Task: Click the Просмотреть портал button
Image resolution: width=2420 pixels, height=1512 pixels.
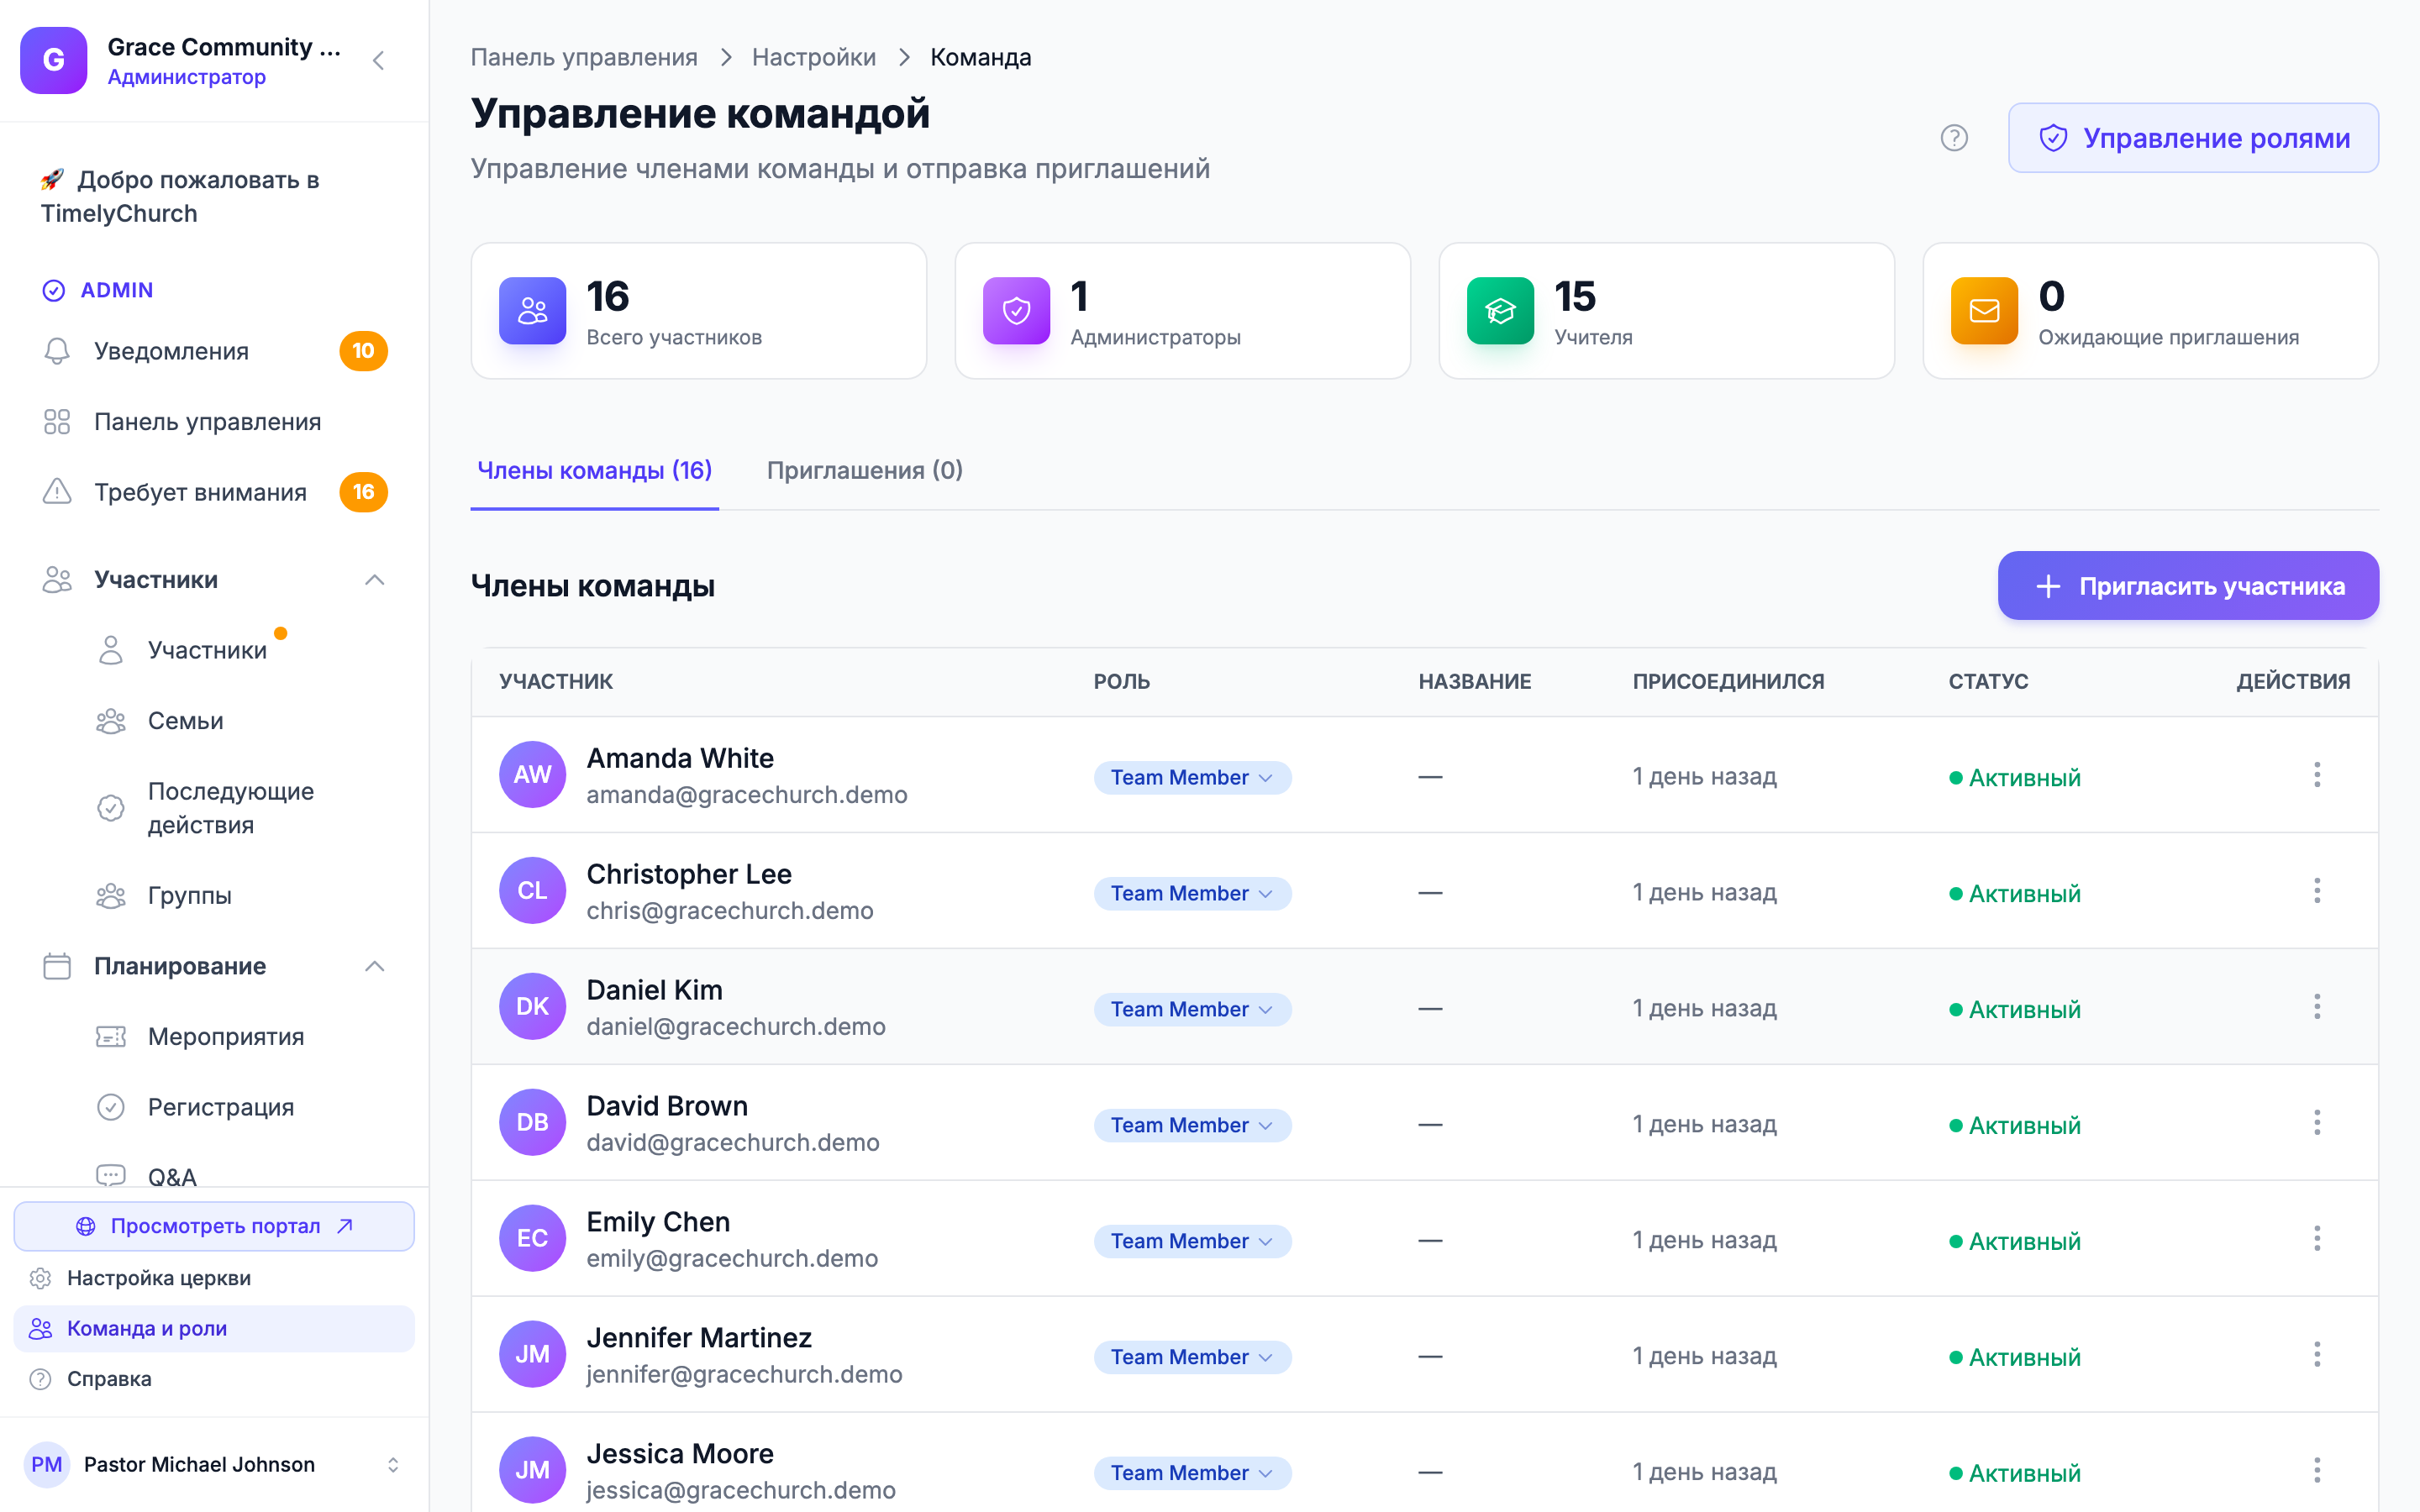Action: click(214, 1226)
